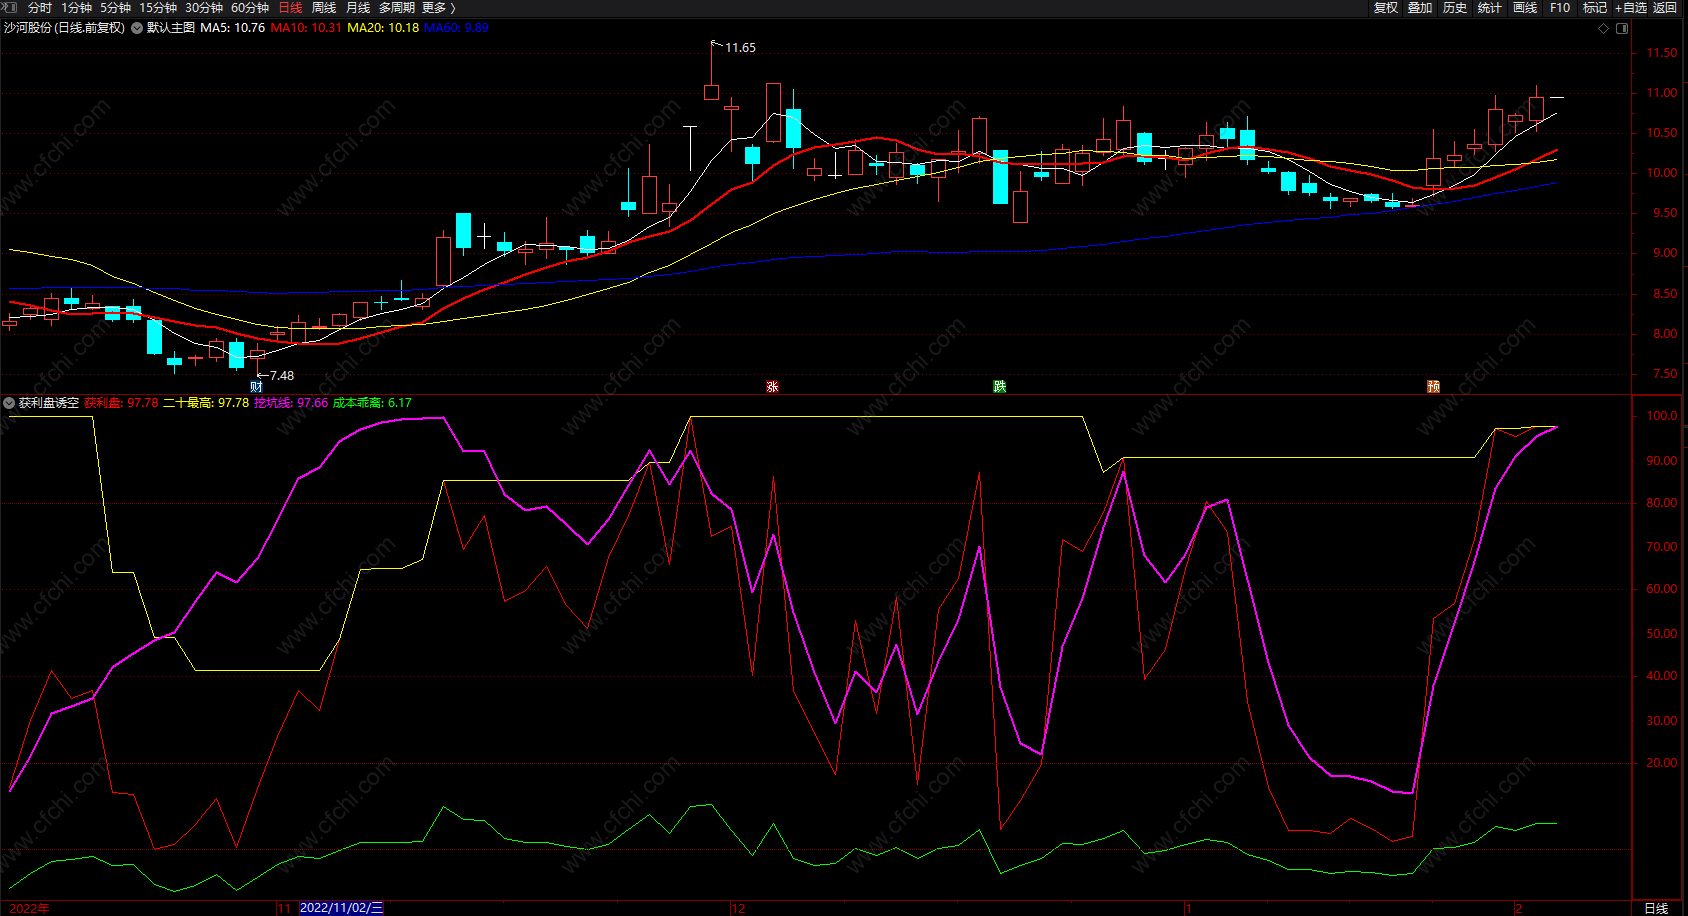
Task: Click the 11.65 high price annotation
Action: coord(740,48)
